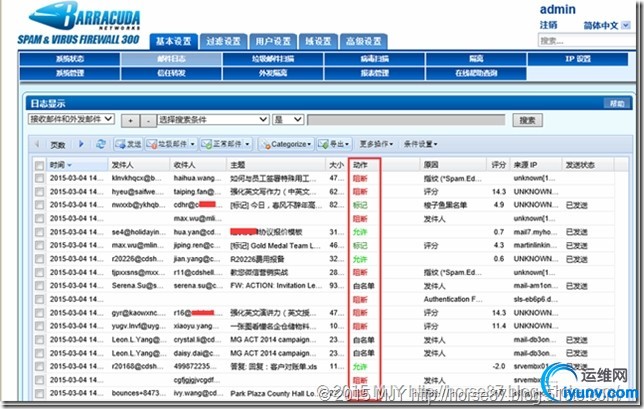
Task: Open the 系统管理 navigation item
Action: point(70,74)
